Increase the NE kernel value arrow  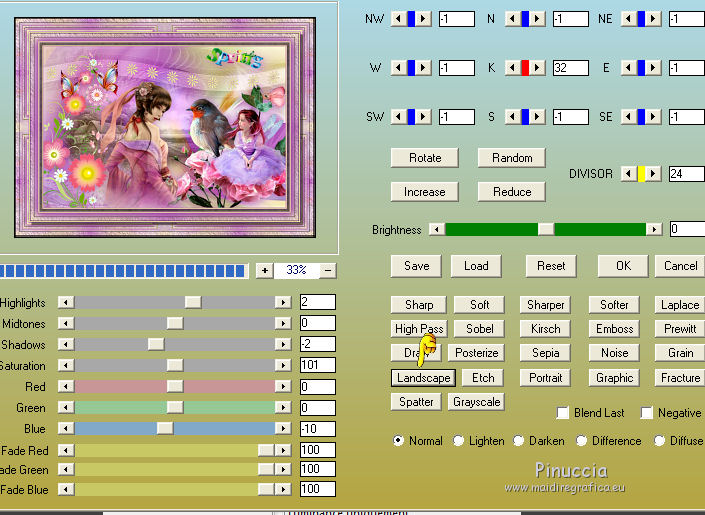653,19
